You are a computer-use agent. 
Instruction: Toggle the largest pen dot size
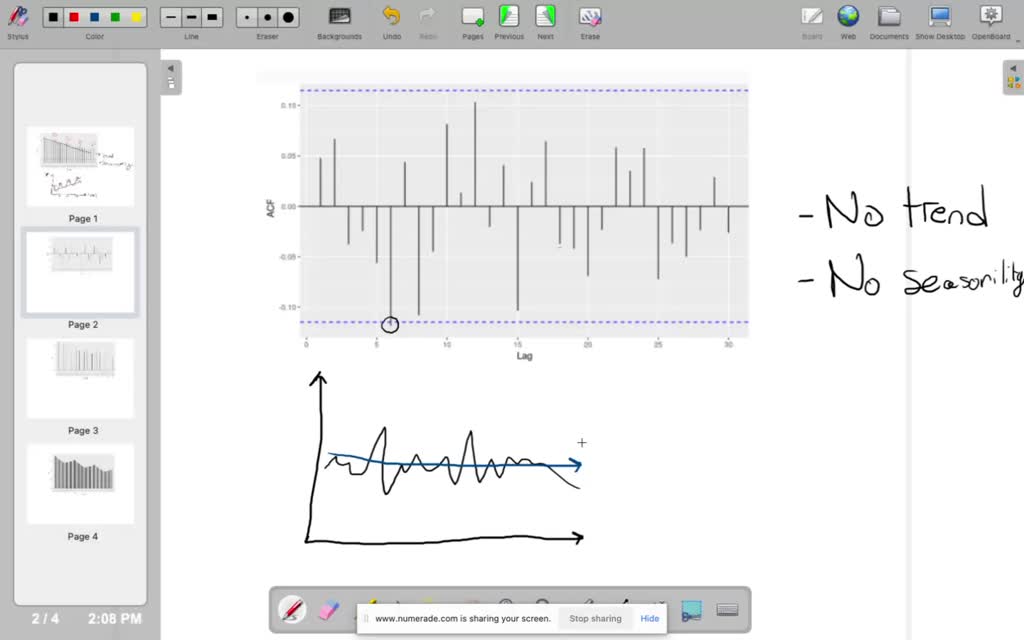288,17
